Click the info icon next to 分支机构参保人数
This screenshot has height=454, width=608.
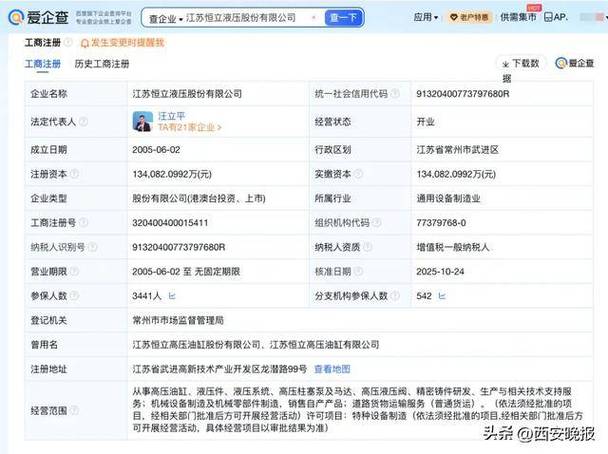(395, 296)
